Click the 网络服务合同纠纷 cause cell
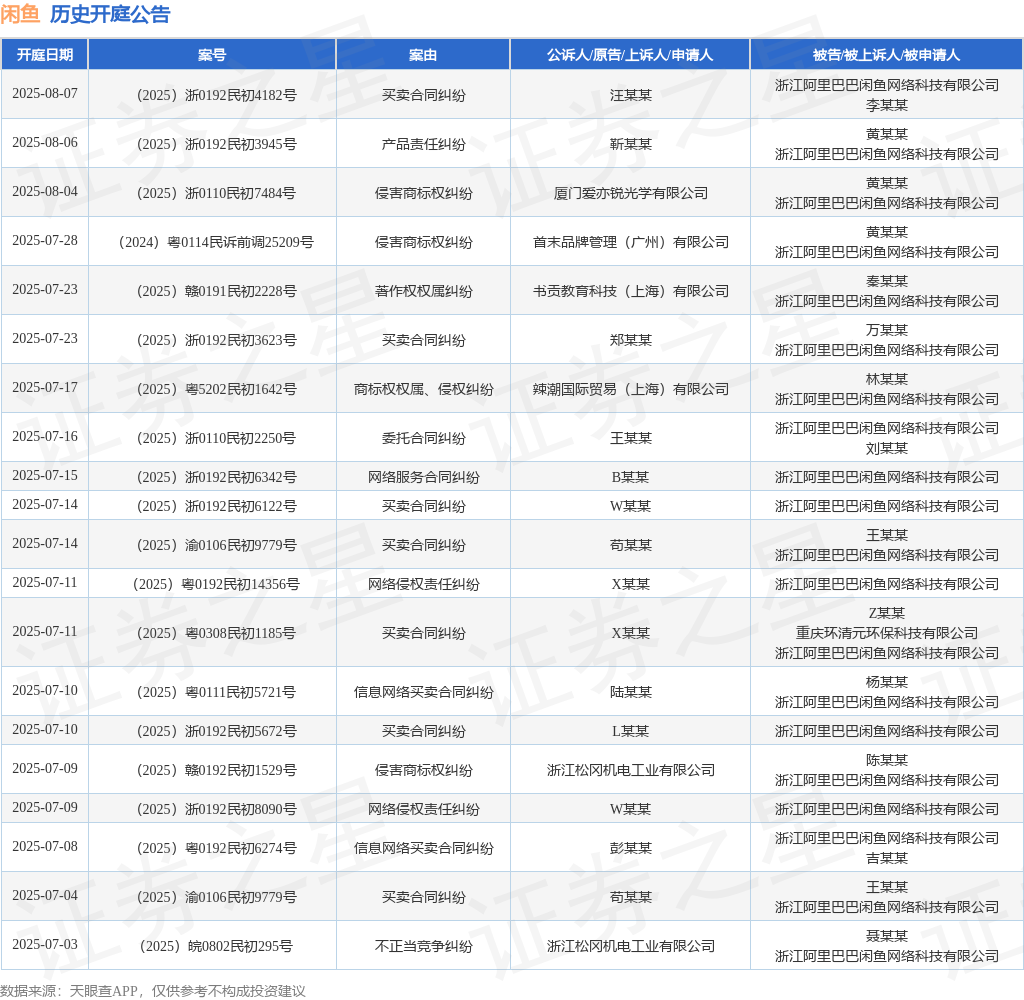Screen dimensions: 1024x1000 (x=423, y=477)
